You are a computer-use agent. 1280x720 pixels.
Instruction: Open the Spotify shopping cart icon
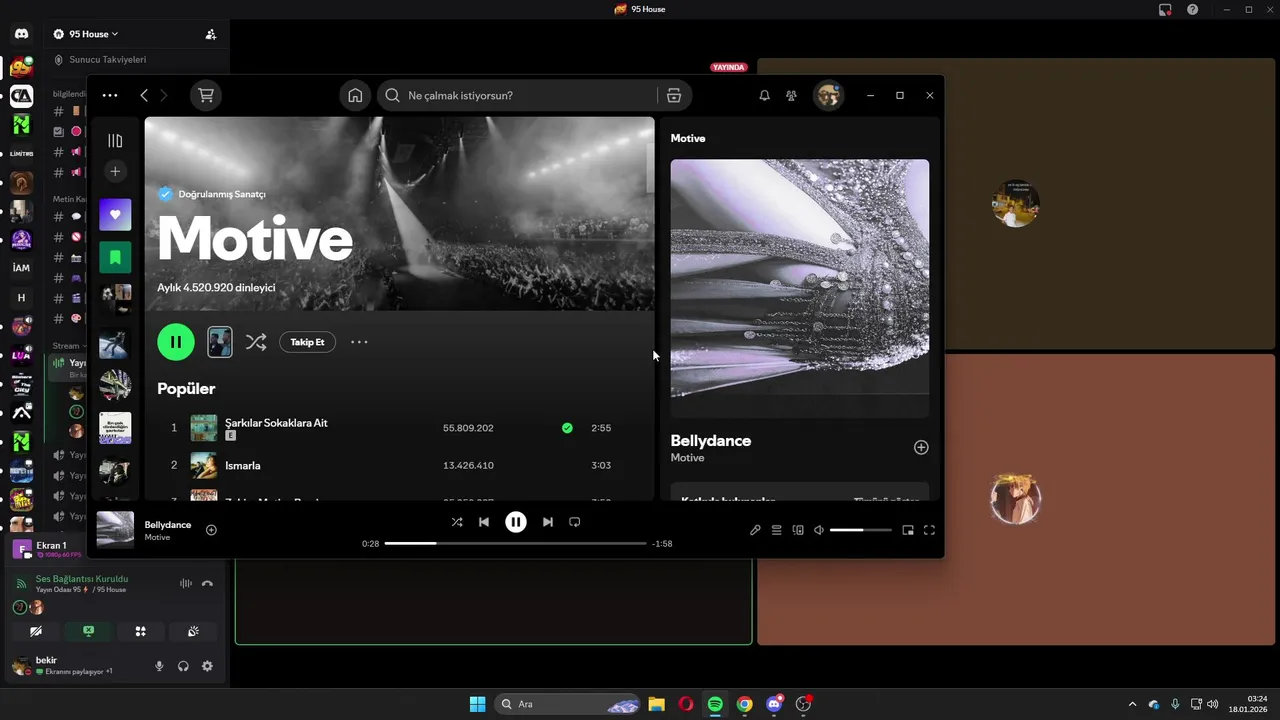[x=206, y=95]
